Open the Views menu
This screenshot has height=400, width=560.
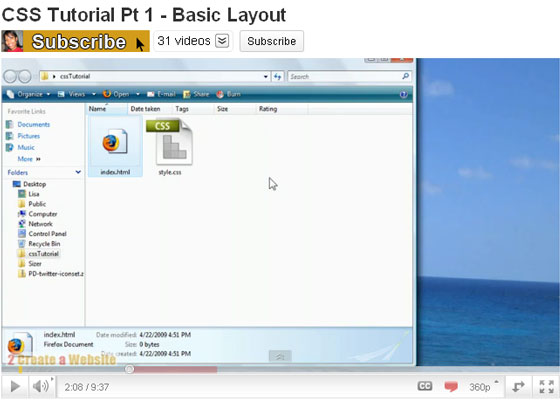72,94
